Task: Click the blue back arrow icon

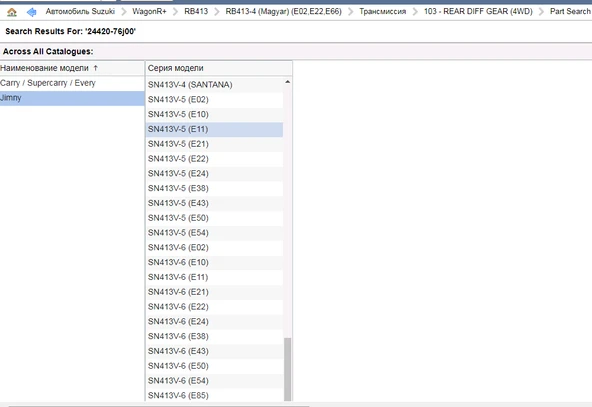Action: point(32,12)
